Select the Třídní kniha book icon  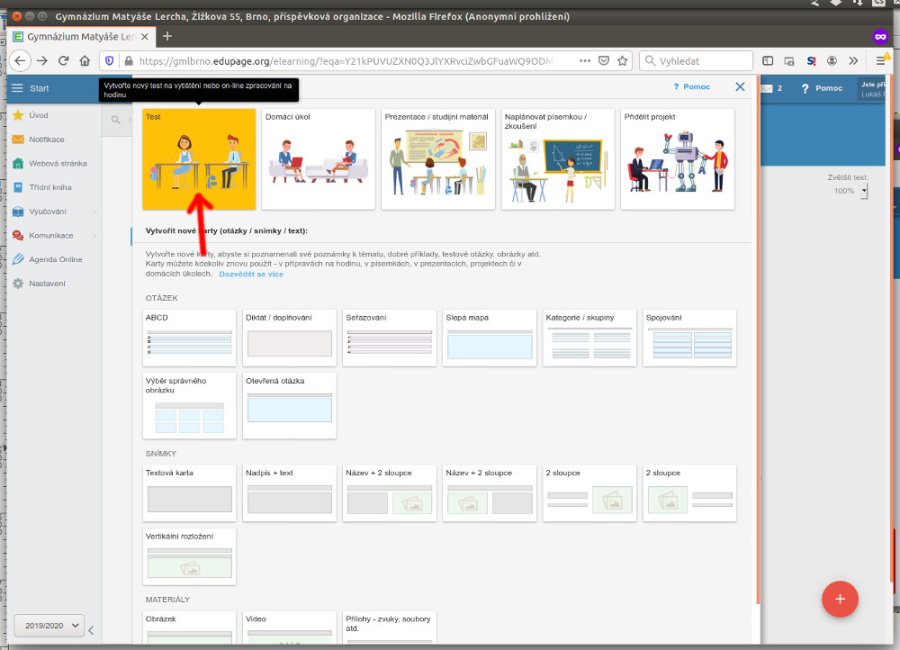coord(18,187)
